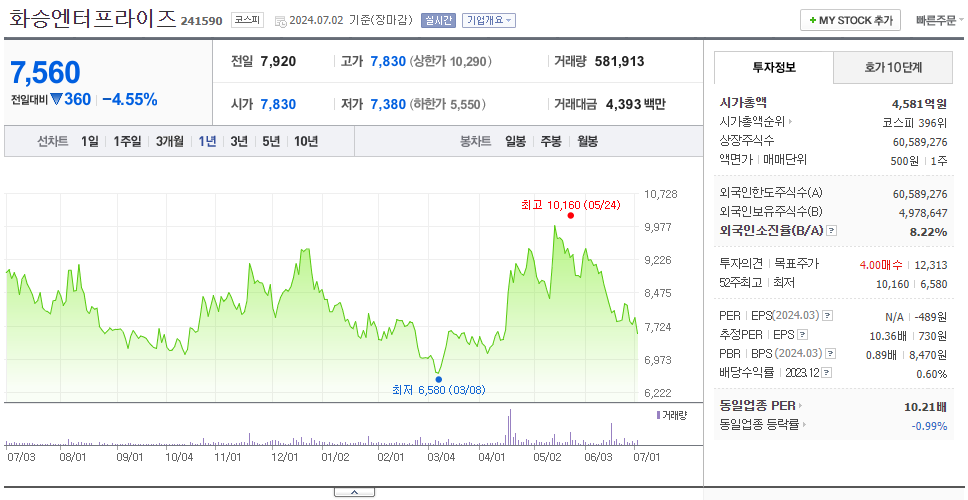
Task: Click the 목표주가 value 12,313
Action: pyautogui.click(x=930, y=265)
